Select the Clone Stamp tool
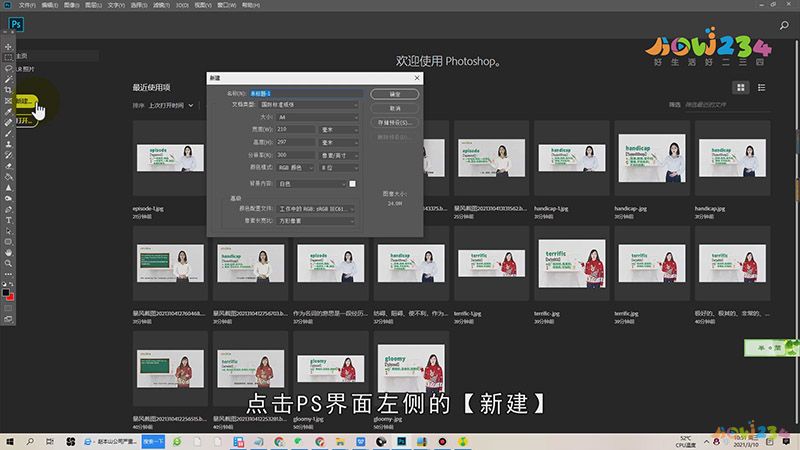The image size is (800, 450). [8, 144]
